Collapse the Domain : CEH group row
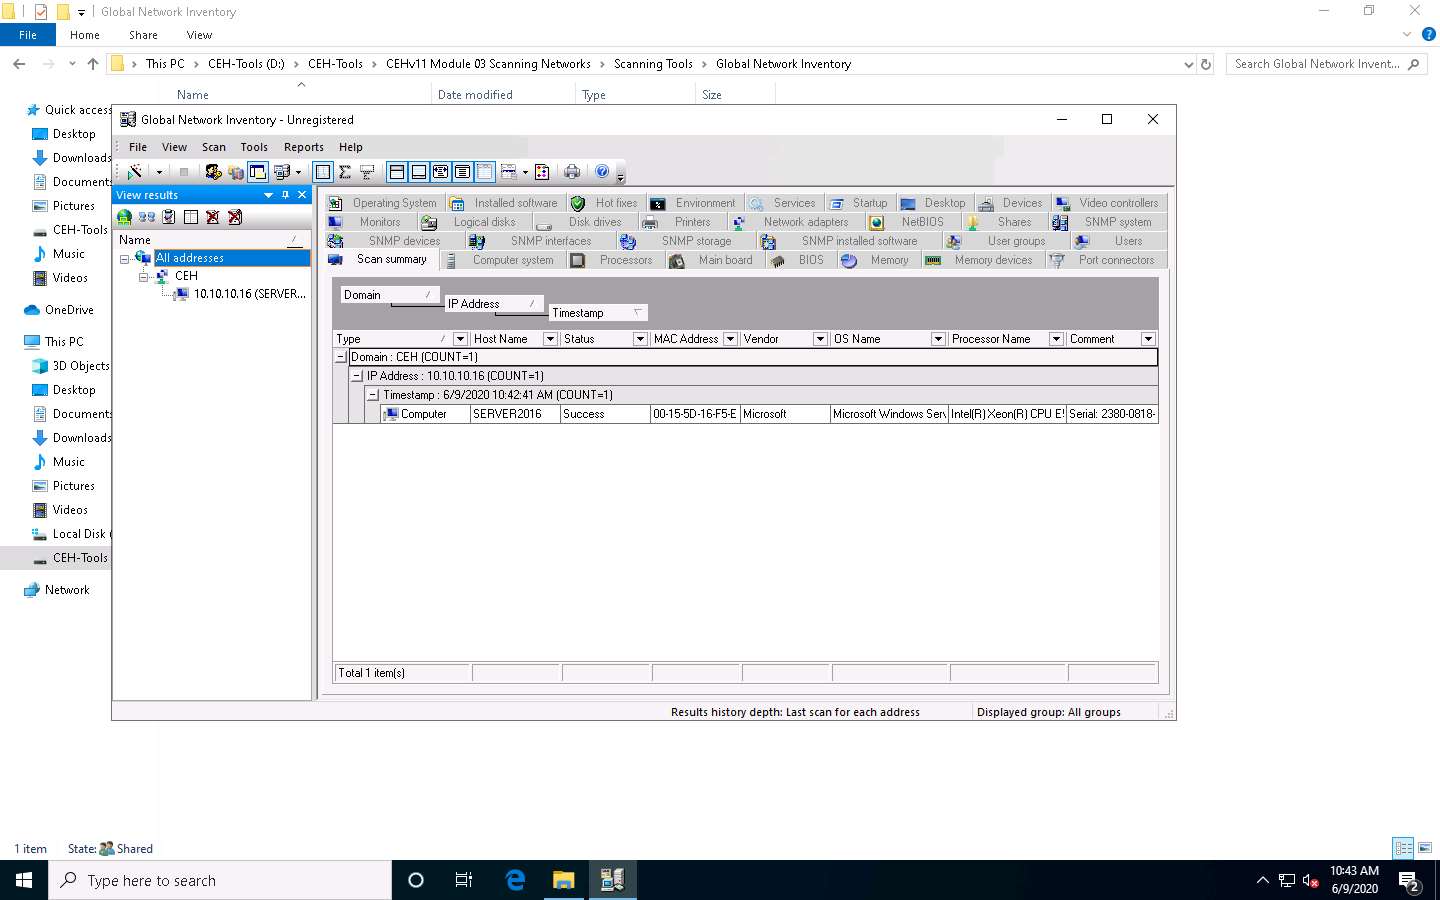 click(340, 357)
